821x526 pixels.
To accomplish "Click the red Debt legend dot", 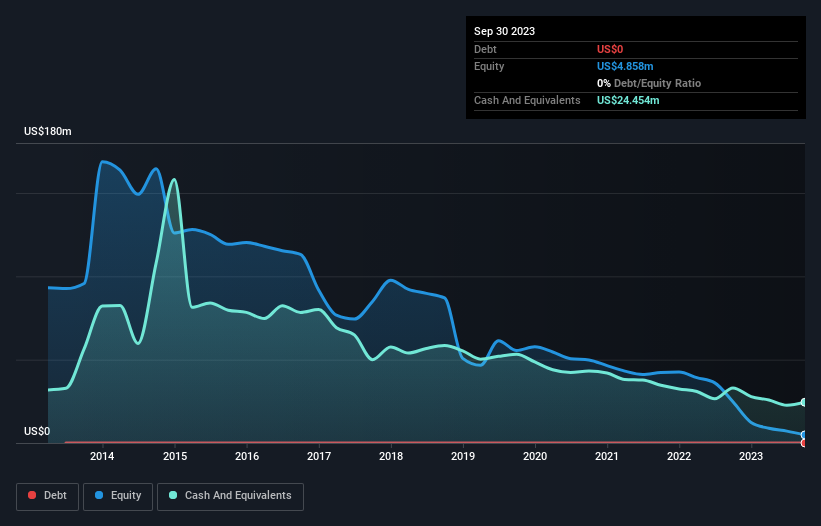I will click(x=32, y=495).
